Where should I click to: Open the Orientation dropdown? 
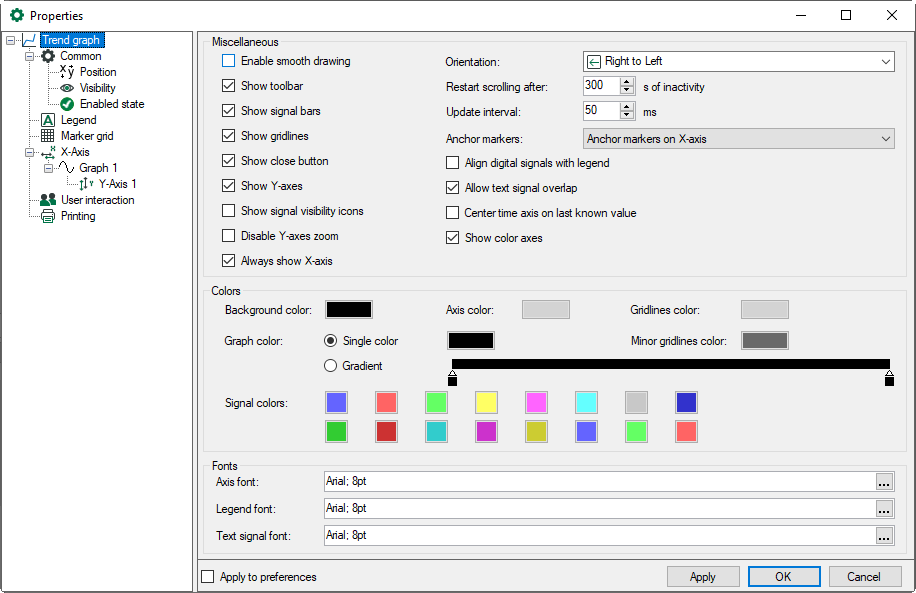[x=738, y=62]
